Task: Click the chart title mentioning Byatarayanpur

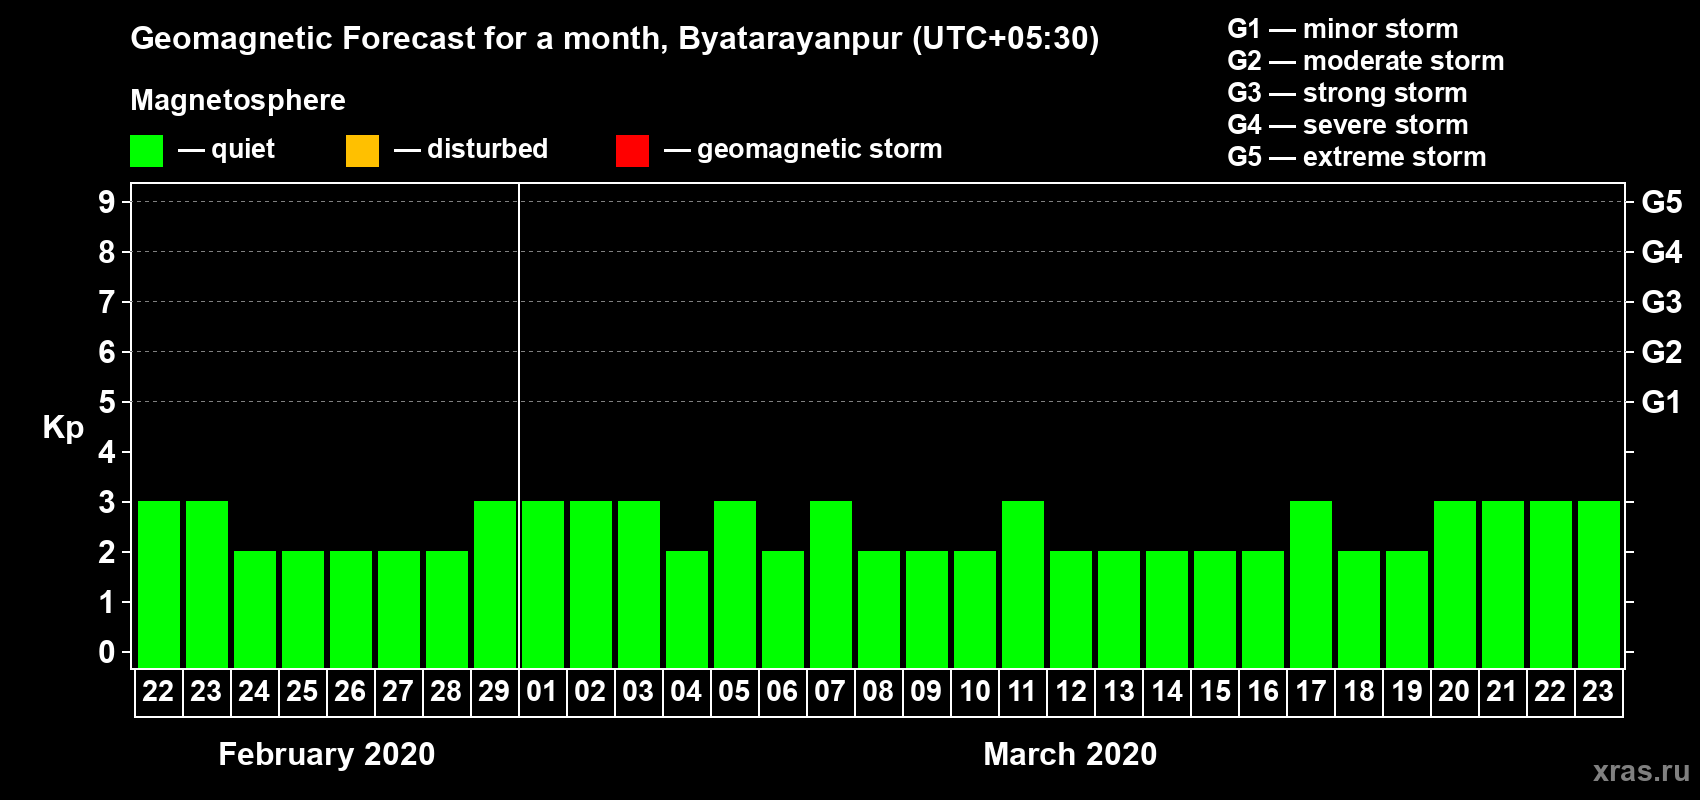Action: click(x=615, y=39)
